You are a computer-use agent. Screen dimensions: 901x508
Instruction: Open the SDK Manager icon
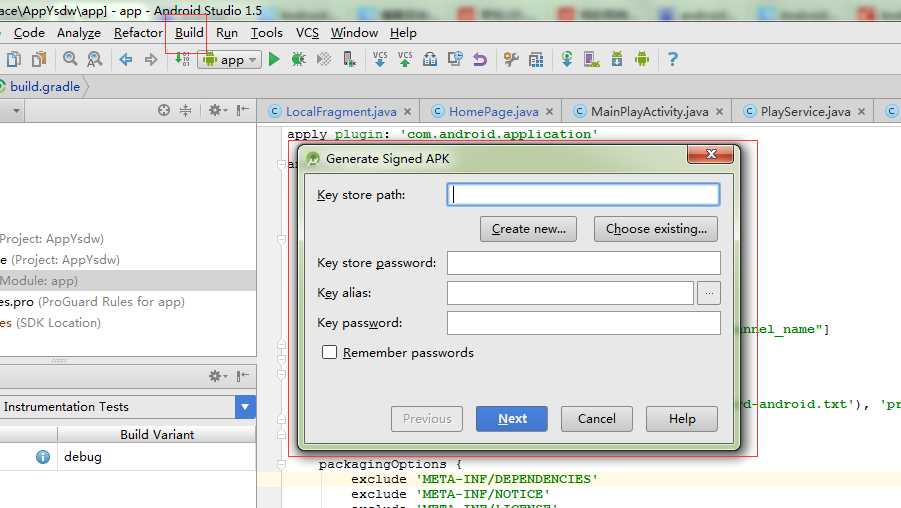point(617,59)
